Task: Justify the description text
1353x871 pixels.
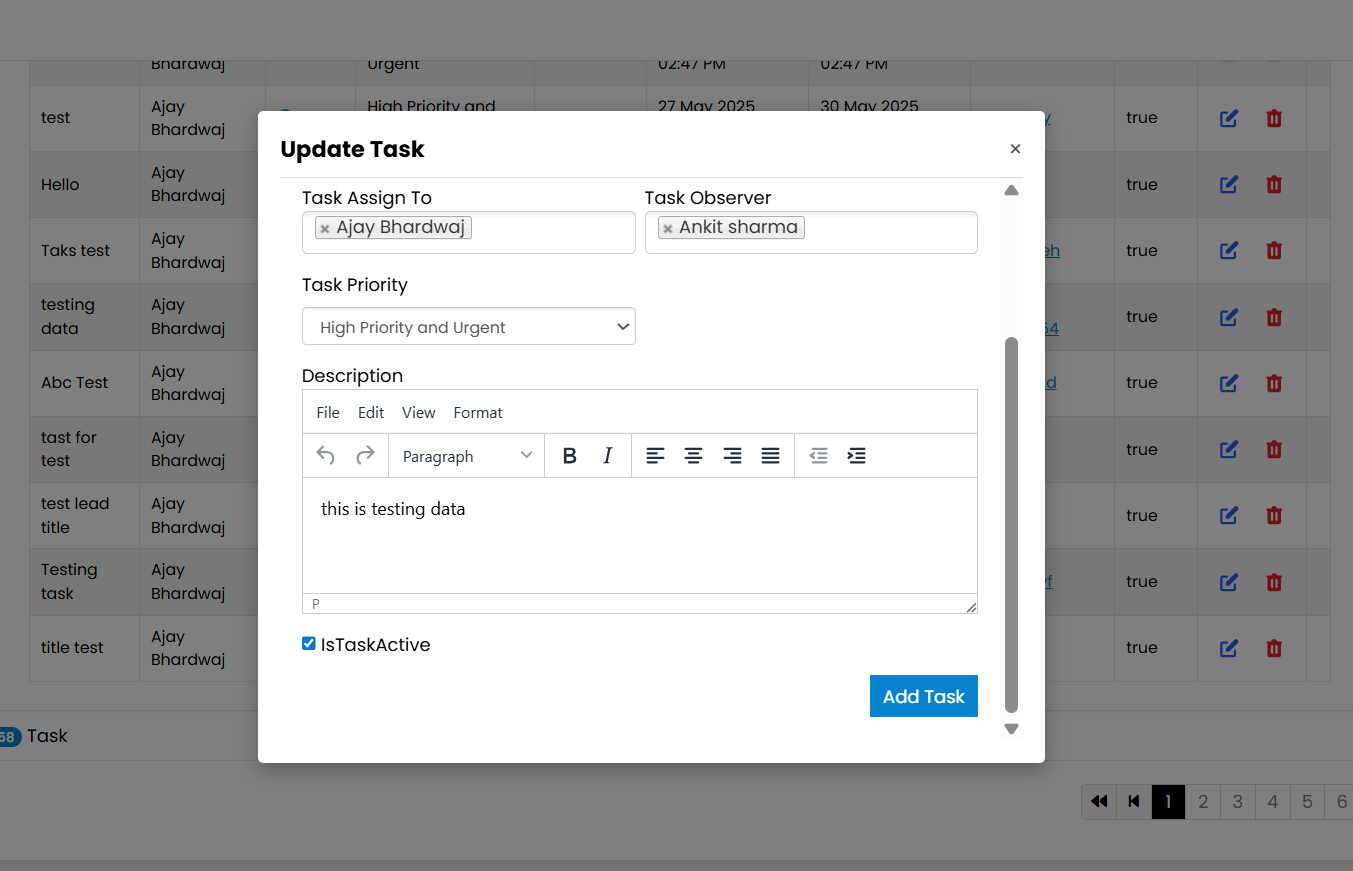Action: pyautogui.click(x=770, y=455)
